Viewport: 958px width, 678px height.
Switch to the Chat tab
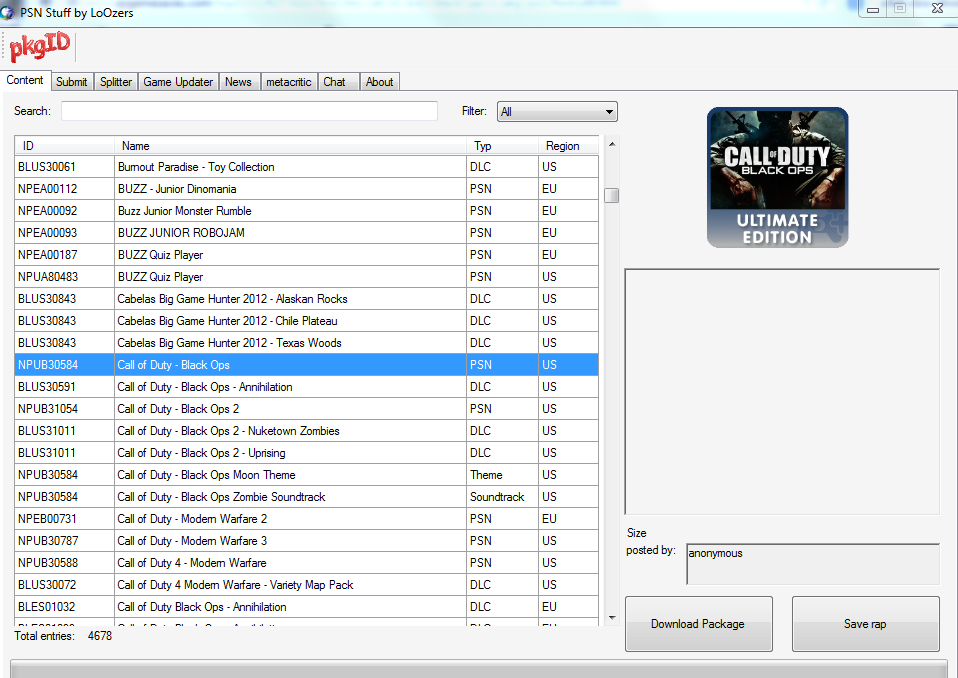tap(334, 82)
